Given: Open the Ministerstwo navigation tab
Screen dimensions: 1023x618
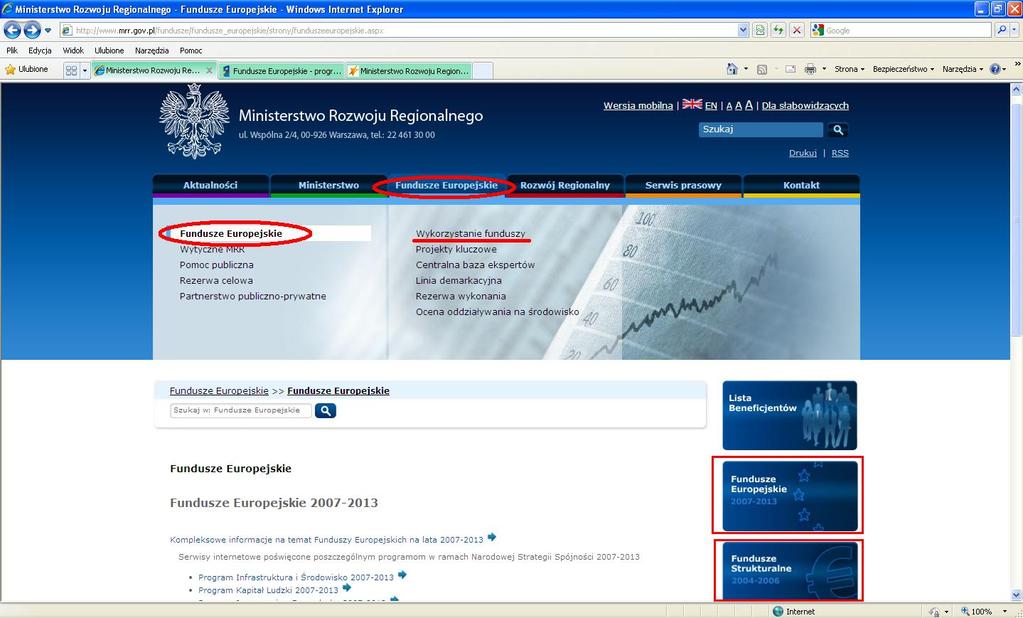Looking at the screenshot, I should click(328, 185).
